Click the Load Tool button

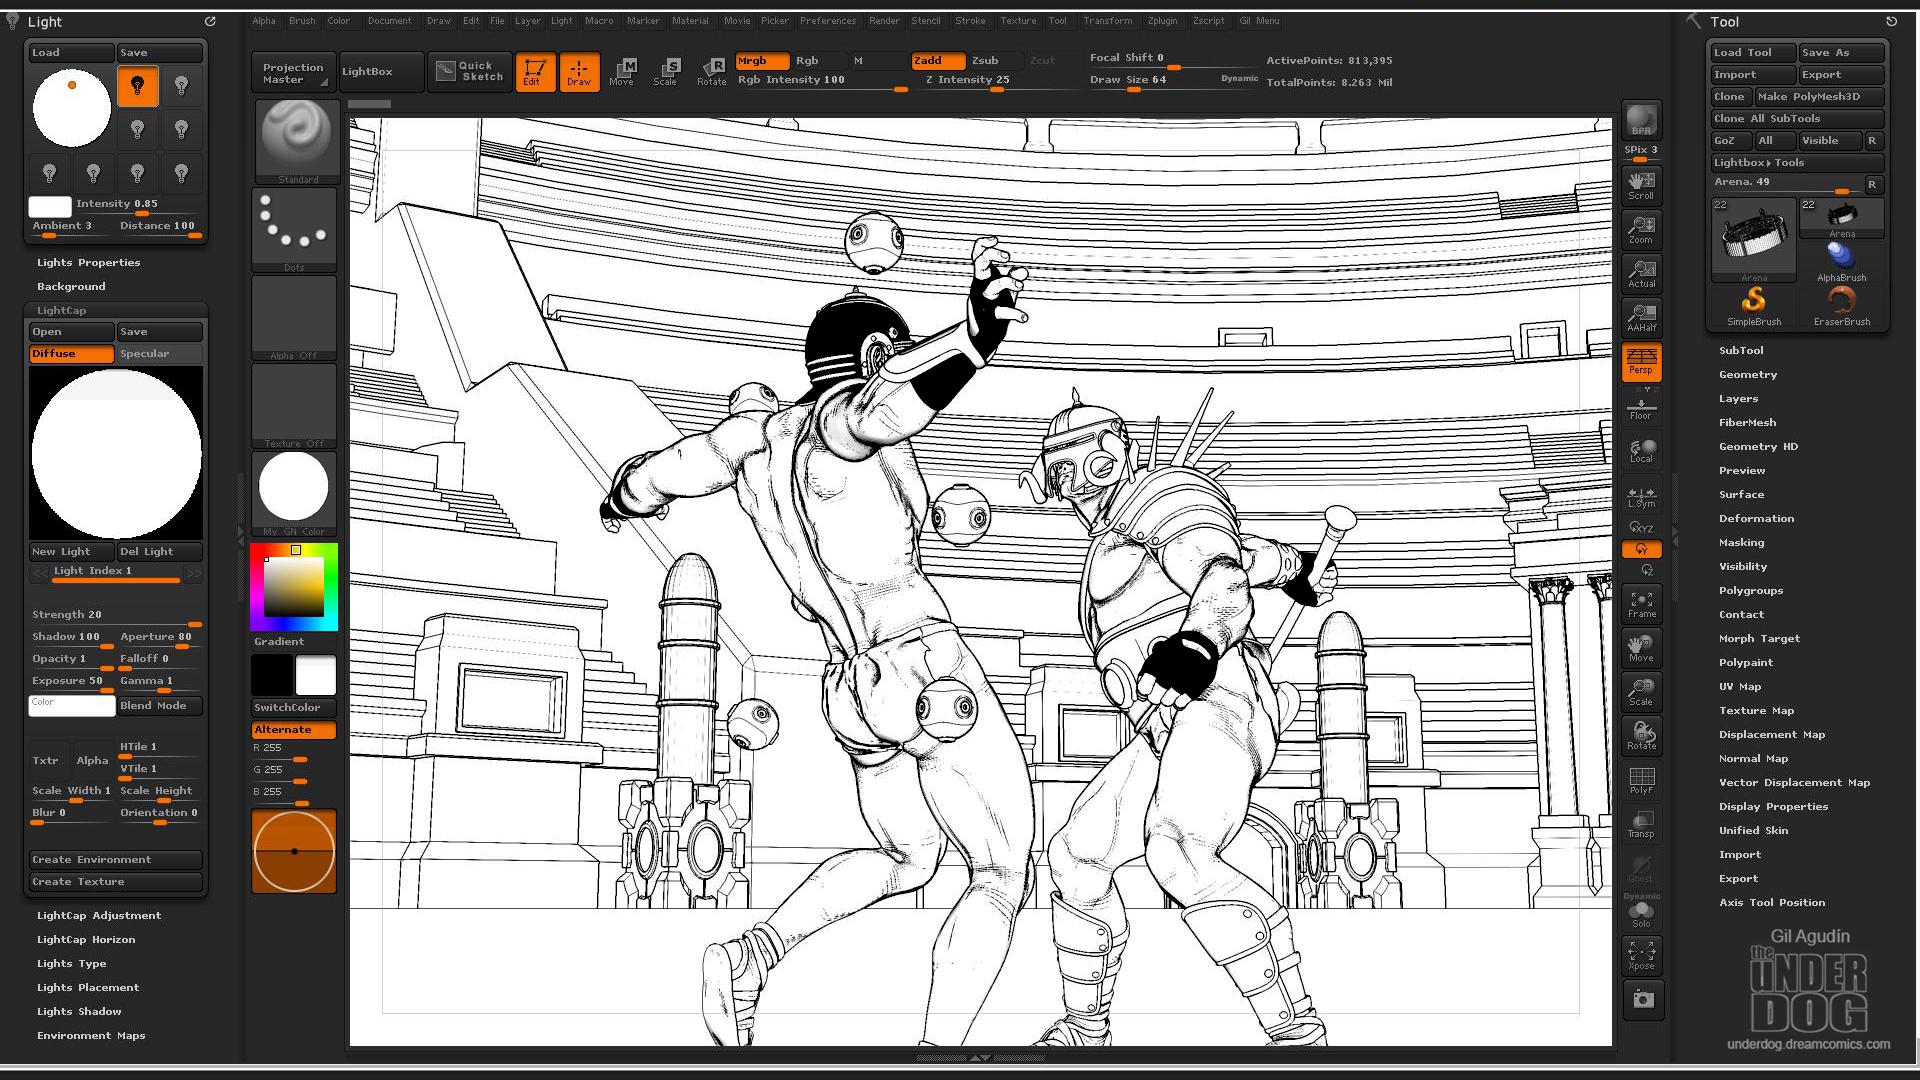coord(1752,53)
